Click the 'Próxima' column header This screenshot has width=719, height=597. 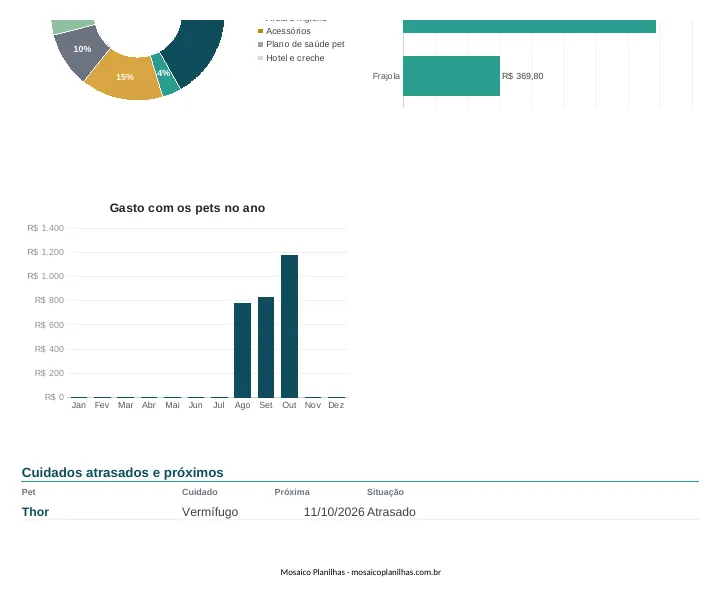[292, 492]
